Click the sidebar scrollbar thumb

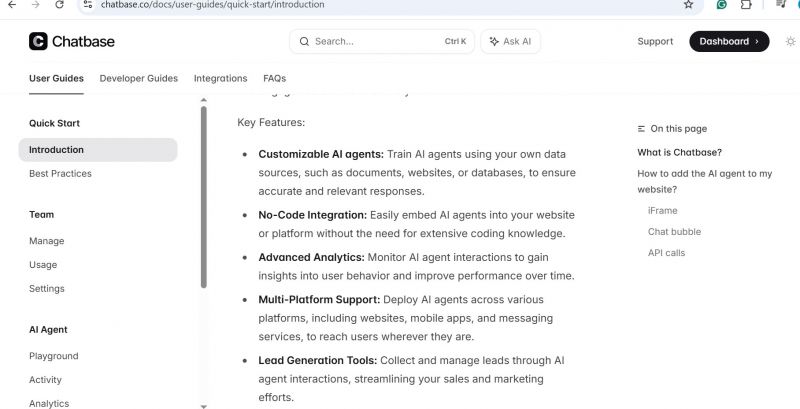204,197
